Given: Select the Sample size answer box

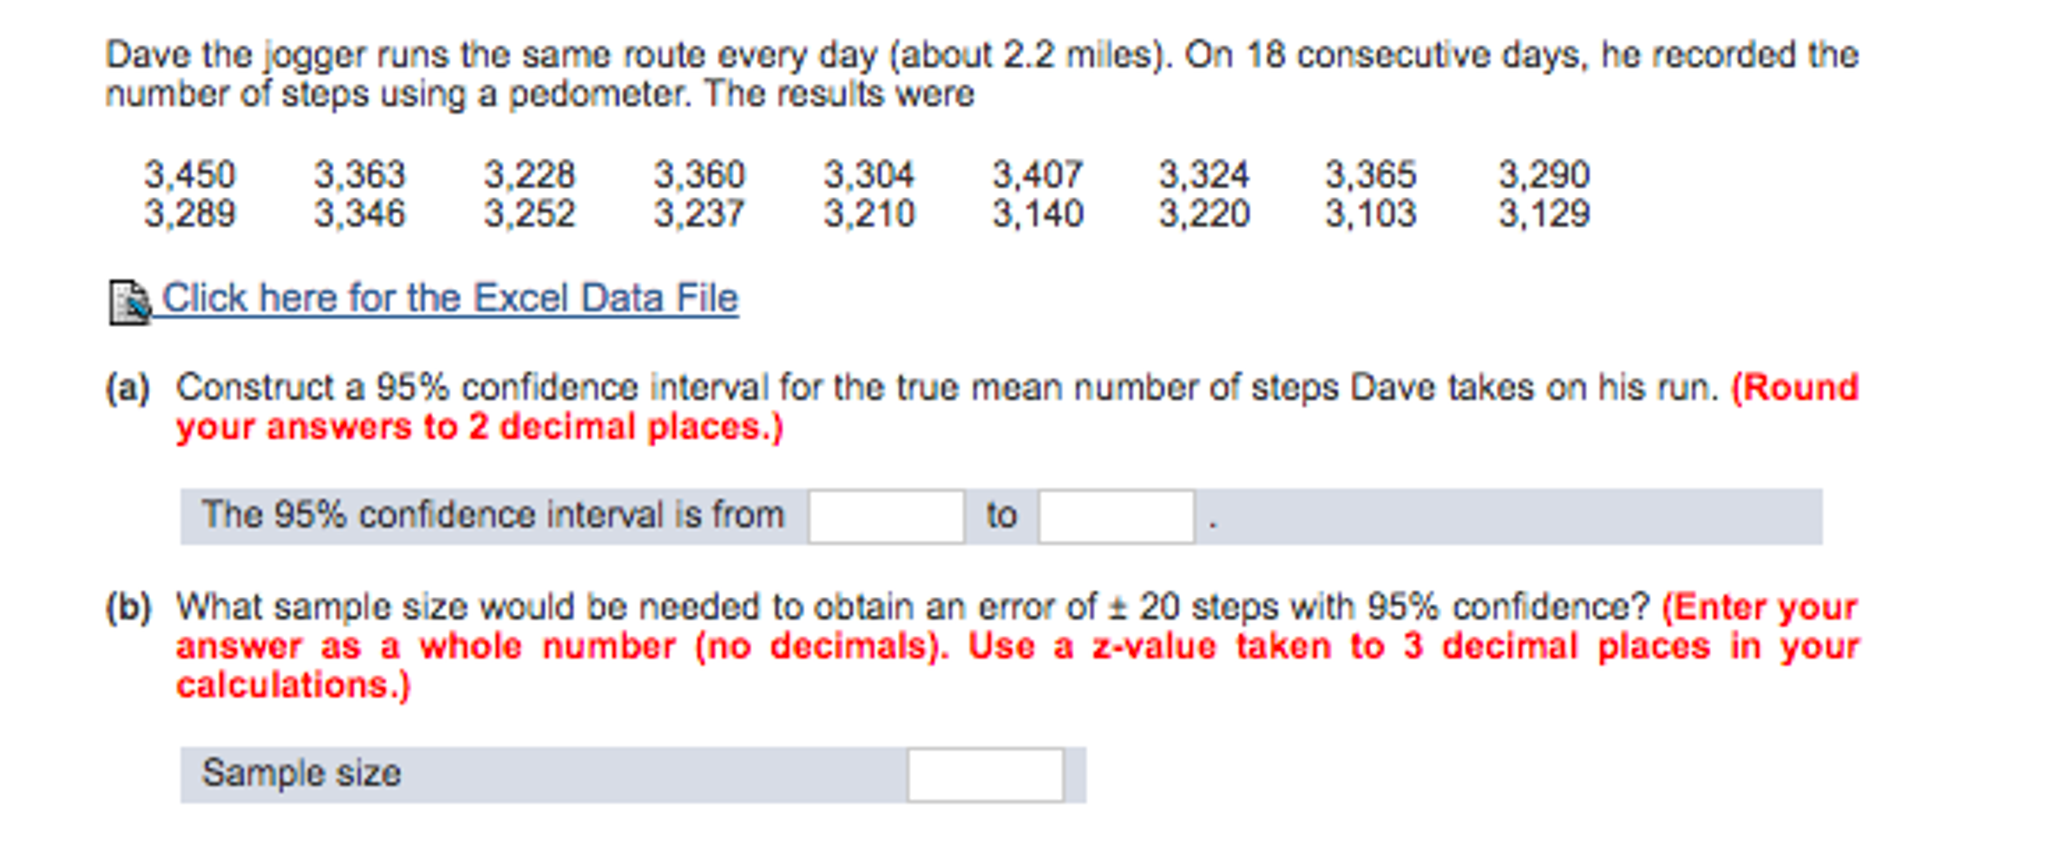Looking at the screenshot, I should point(985,775).
